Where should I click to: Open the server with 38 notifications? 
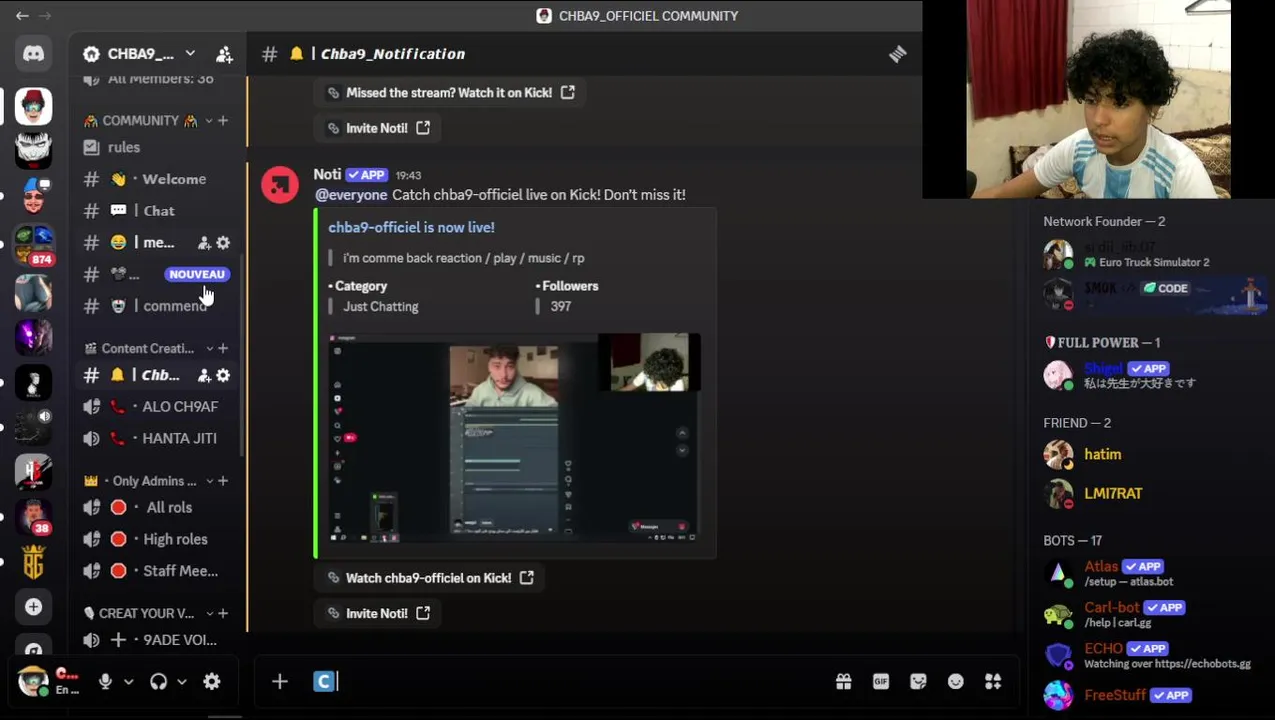pyautogui.click(x=34, y=517)
